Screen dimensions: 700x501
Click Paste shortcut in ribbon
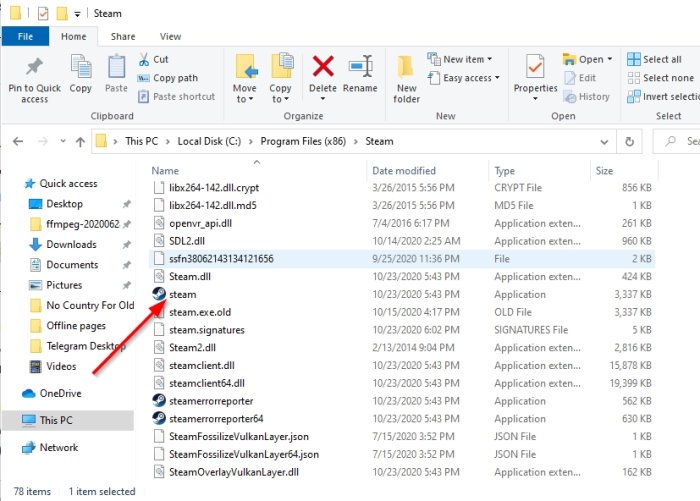click(x=176, y=96)
